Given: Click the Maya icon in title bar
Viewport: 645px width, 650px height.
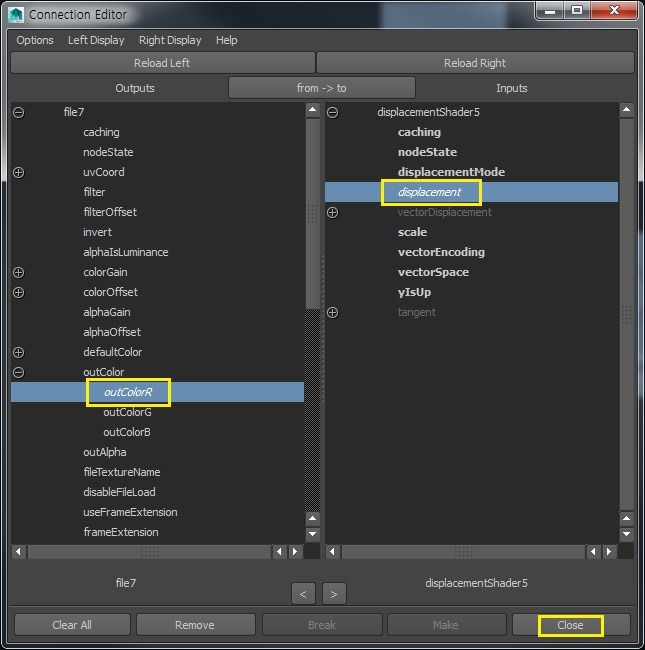Looking at the screenshot, I should pyautogui.click(x=16, y=15).
